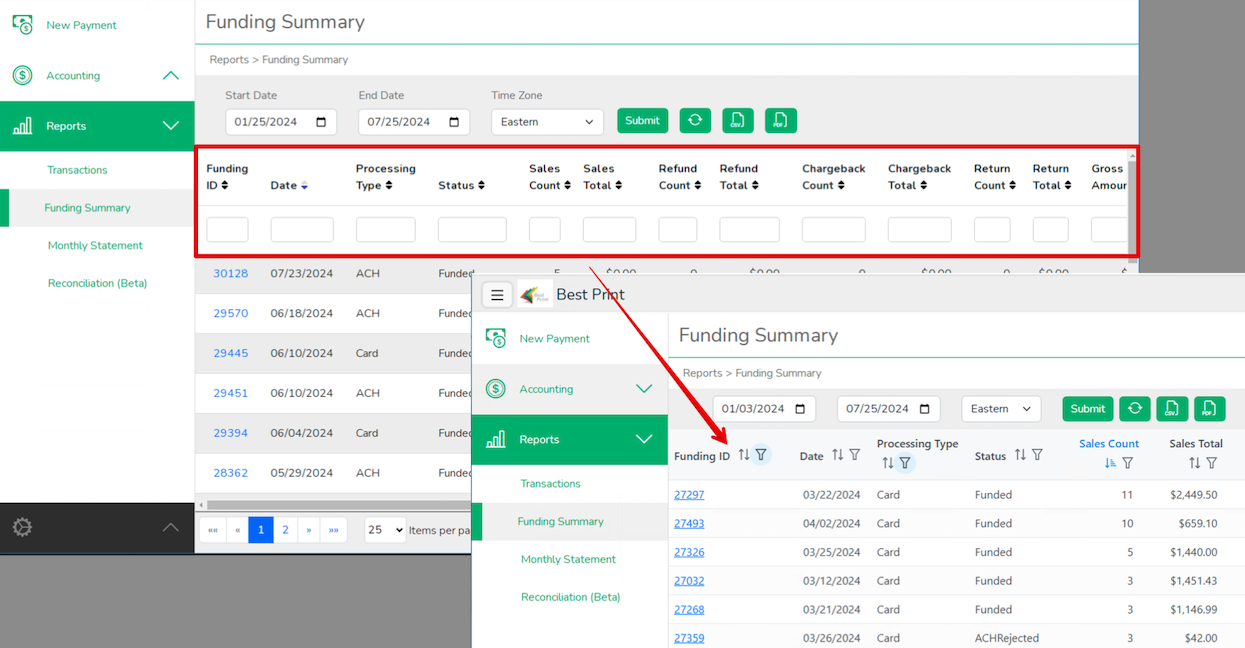Select the $2,449.50 sales total cell

click(1193, 495)
